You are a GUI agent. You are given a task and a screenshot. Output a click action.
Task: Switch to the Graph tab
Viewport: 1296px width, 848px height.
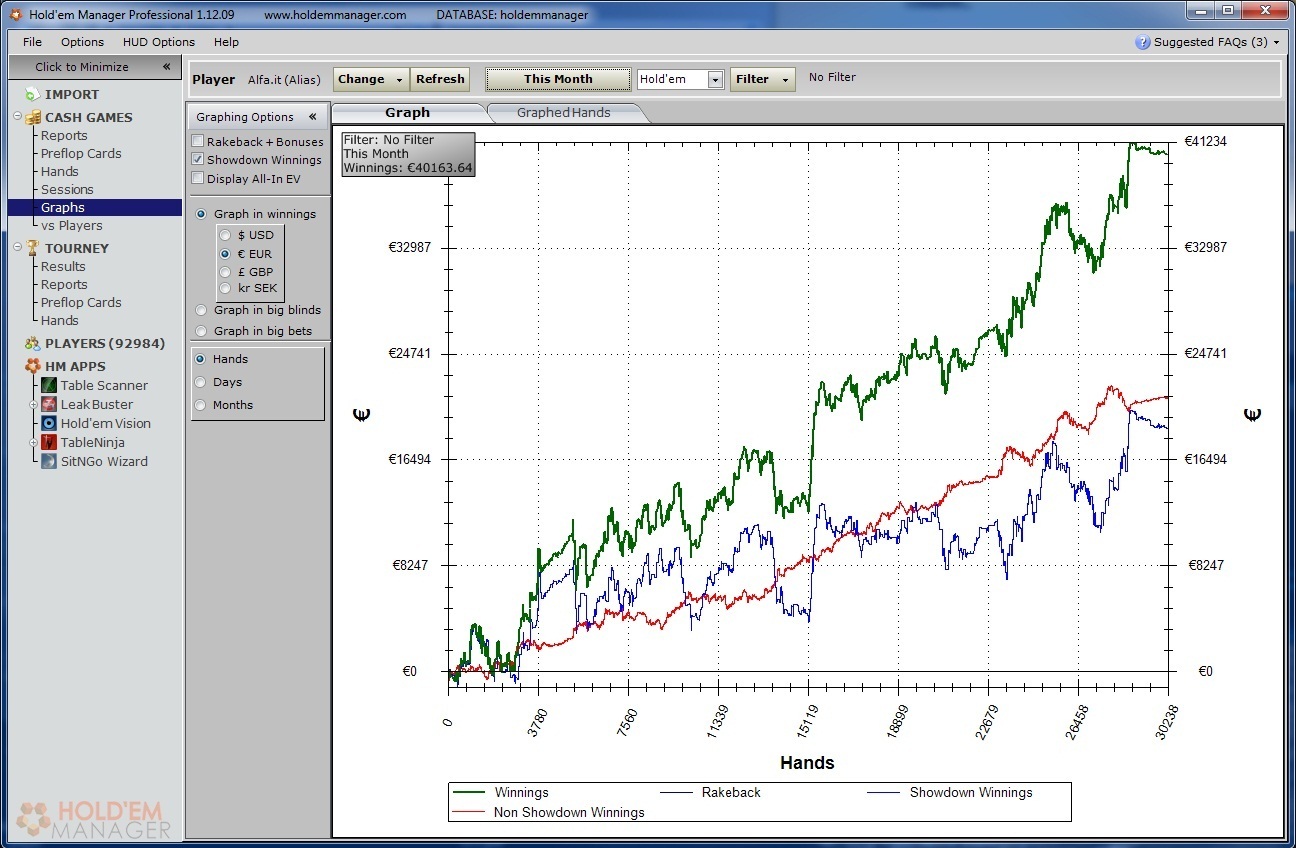tap(408, 112)
